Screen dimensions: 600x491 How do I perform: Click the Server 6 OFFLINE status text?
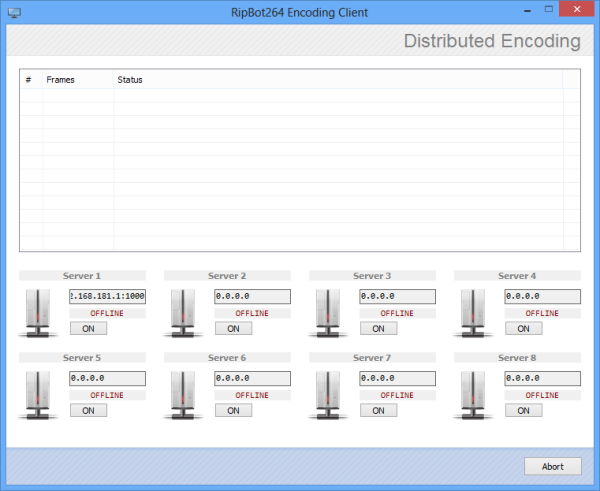[x=252, y=395]
